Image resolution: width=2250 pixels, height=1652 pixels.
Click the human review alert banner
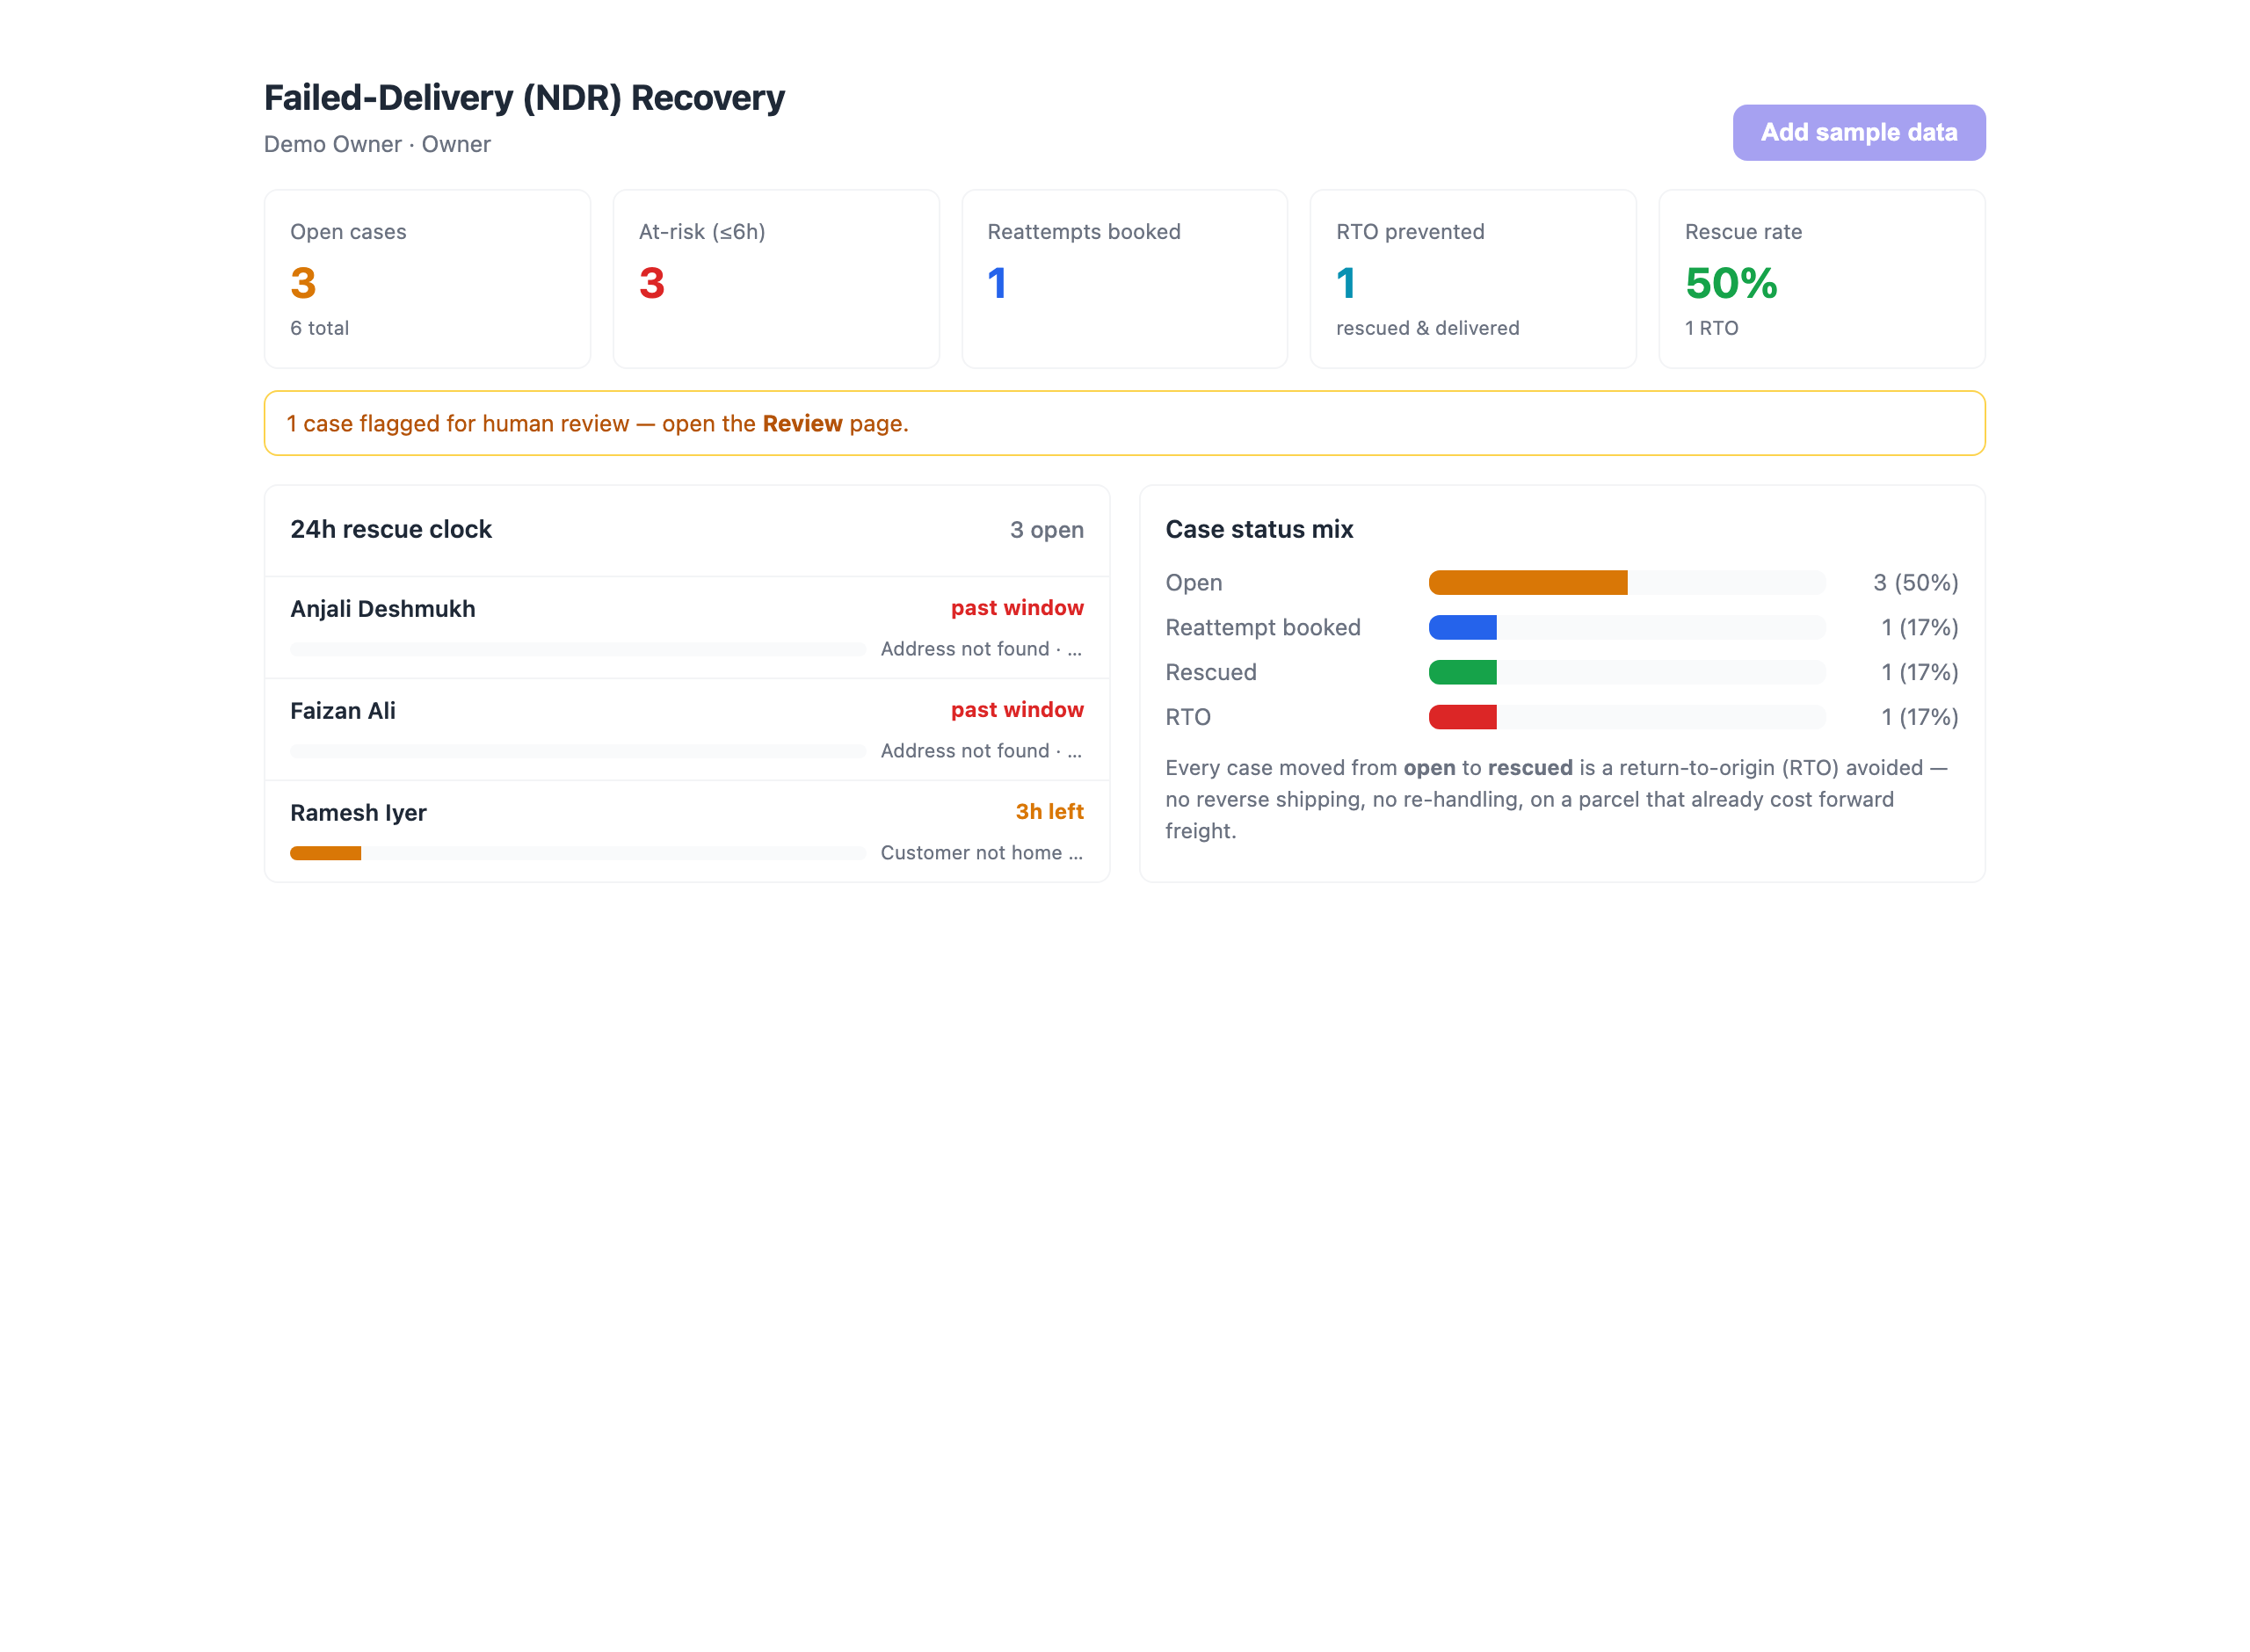pos(1124,423)
